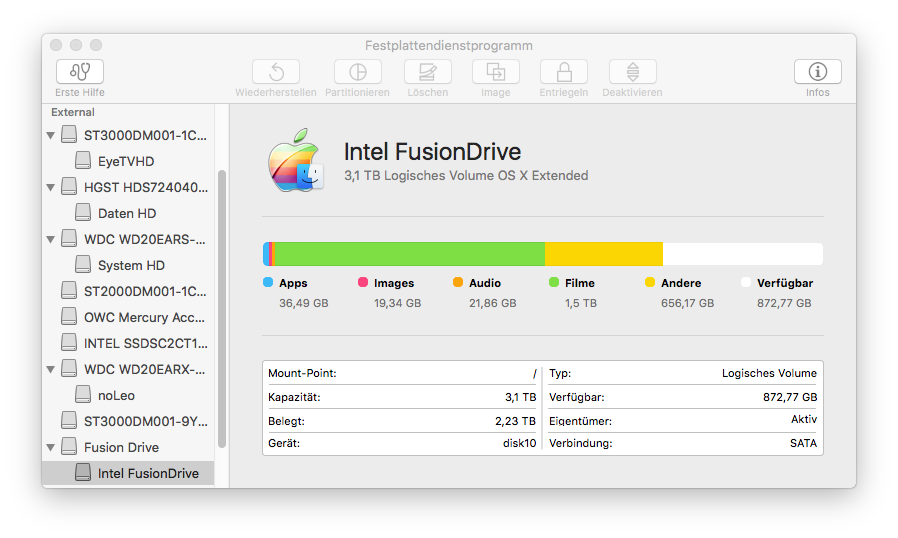Click the blue Apps legend dot
This screenshot has width=898, height=538.
[268, 282]
